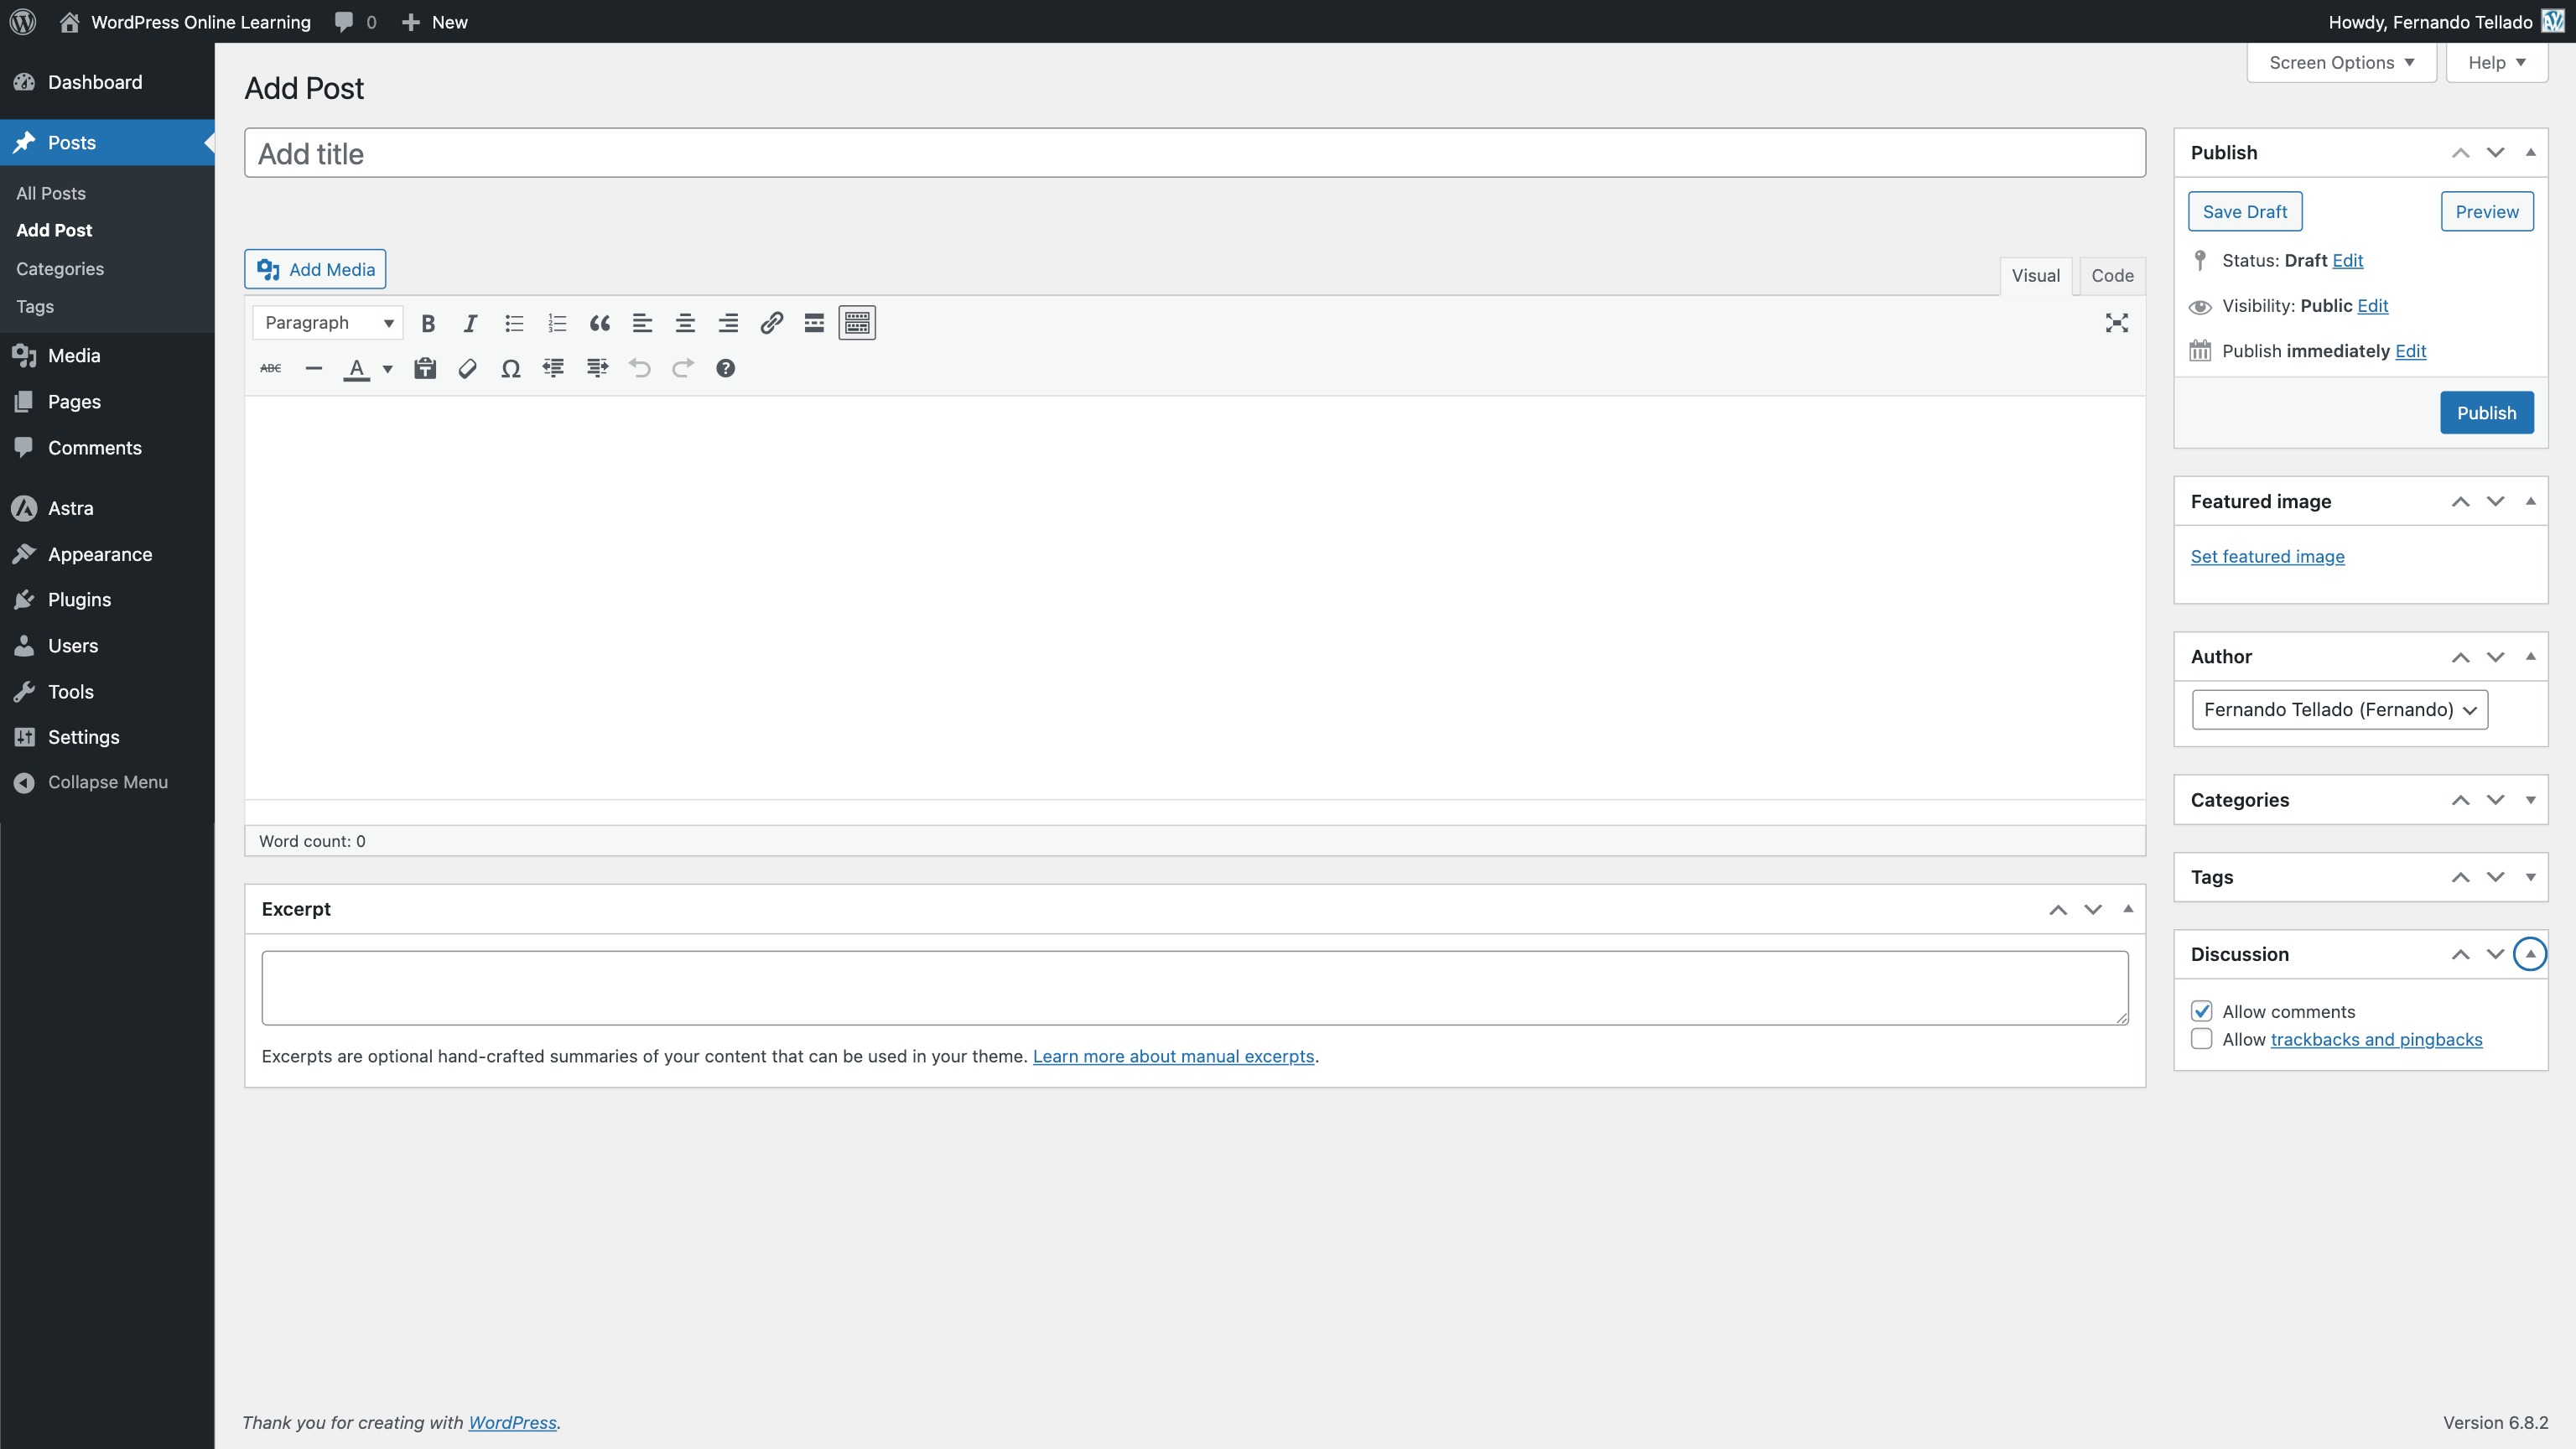Apply italic formatting
This screenshot has width=2576, height=1449.
(x=470, y=322)
